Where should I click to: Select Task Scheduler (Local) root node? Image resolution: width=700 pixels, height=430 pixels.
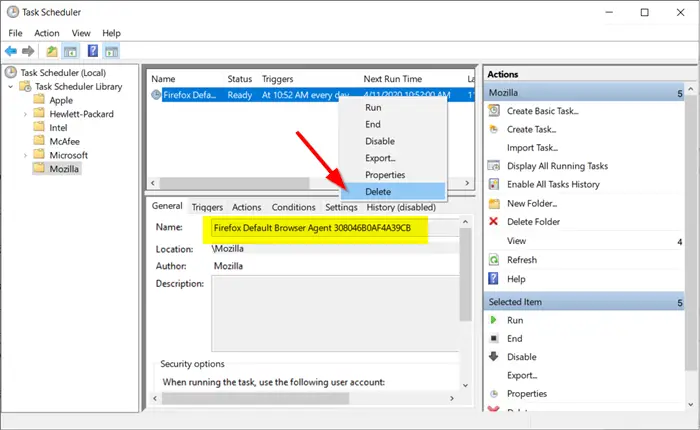[63, 72]
